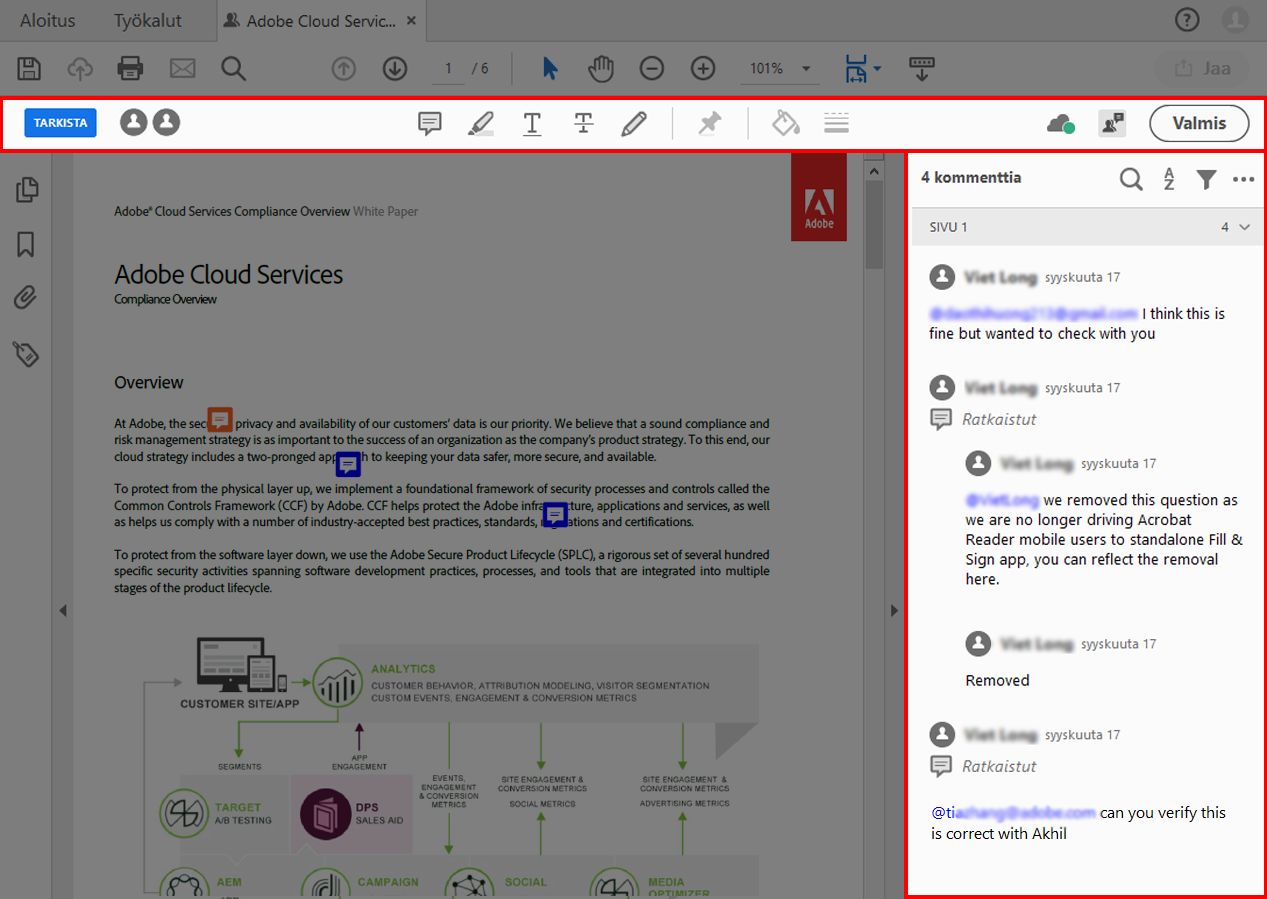Viewport: 1267px width, 899px height.
Task: Click the Adobe logo in document
Action: (x=819, y=197)
